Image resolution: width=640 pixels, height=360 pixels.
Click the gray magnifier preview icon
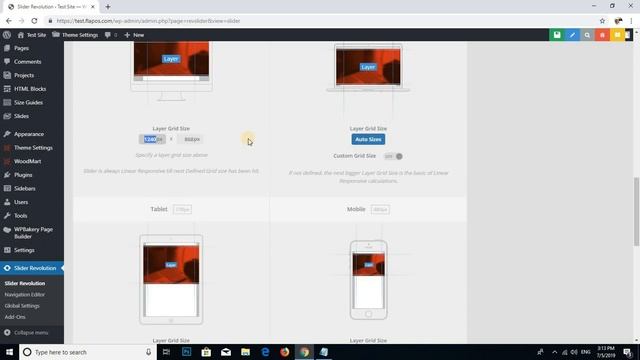click(587, 35)
